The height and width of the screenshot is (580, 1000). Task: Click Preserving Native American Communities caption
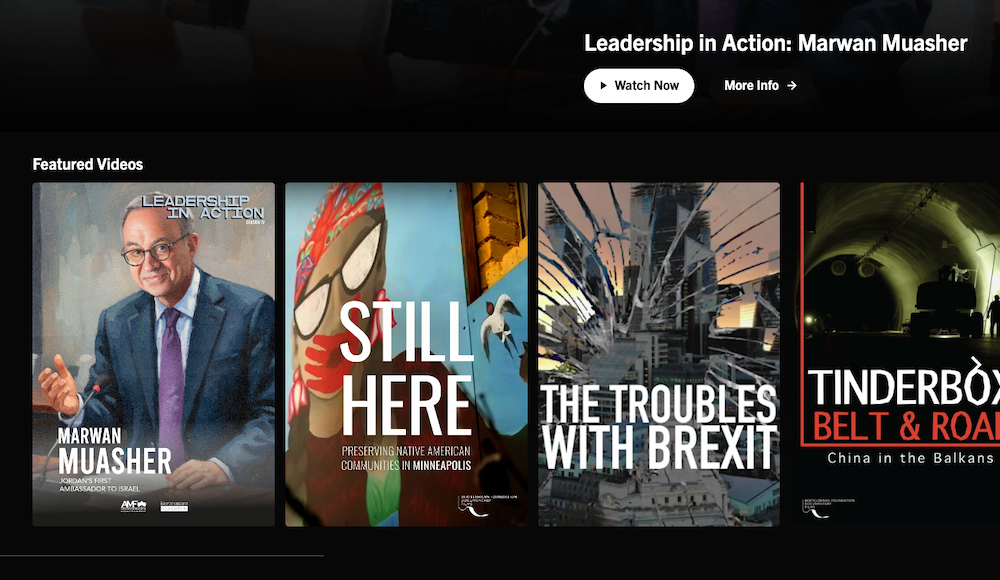point(406,458)
